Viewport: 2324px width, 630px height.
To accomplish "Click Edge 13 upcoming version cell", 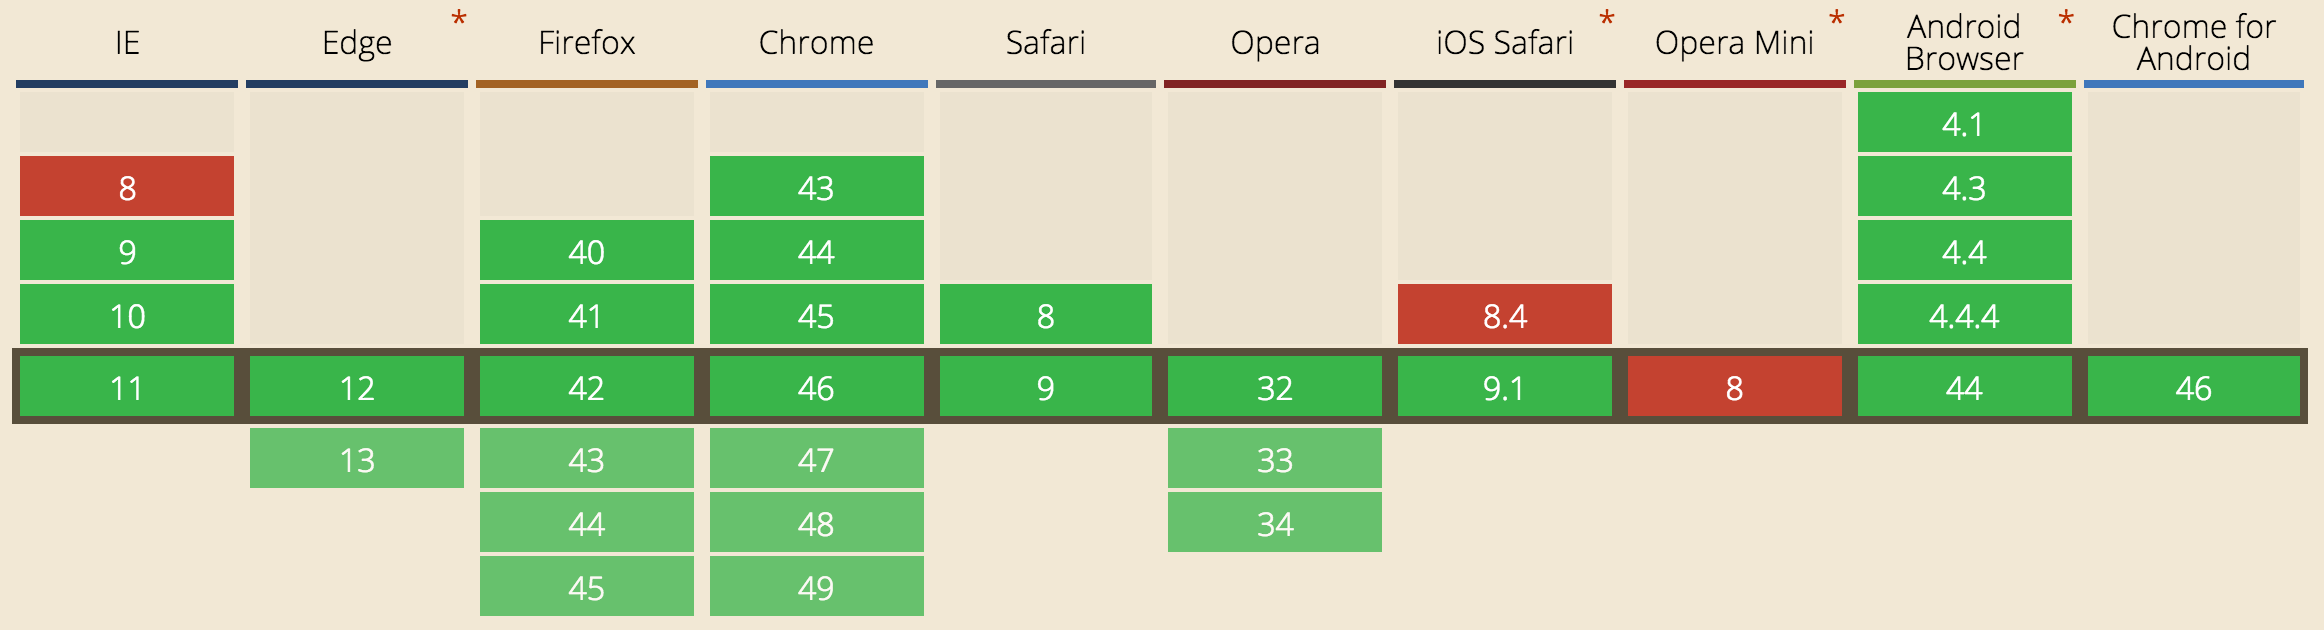I will pyautogui.click(x=357, y=458).
